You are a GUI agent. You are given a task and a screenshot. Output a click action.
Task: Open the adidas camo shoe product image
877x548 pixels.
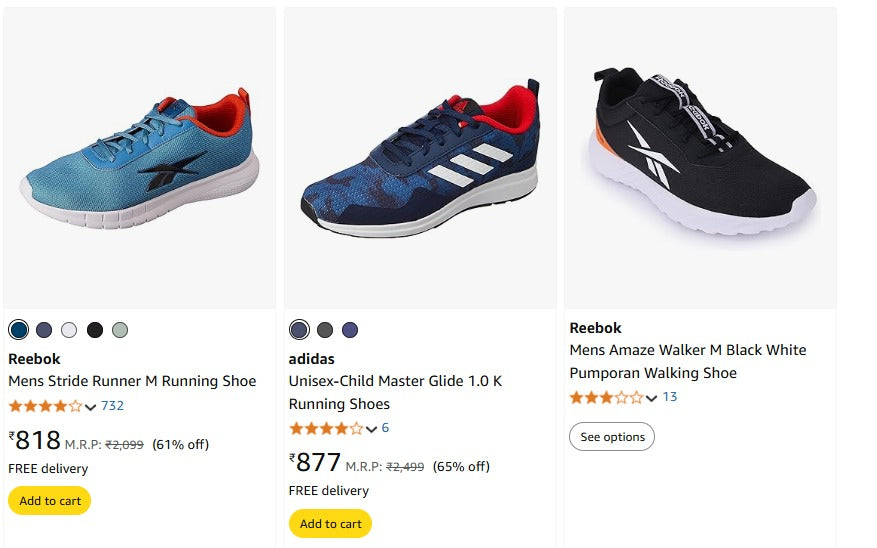click(420, 160)
